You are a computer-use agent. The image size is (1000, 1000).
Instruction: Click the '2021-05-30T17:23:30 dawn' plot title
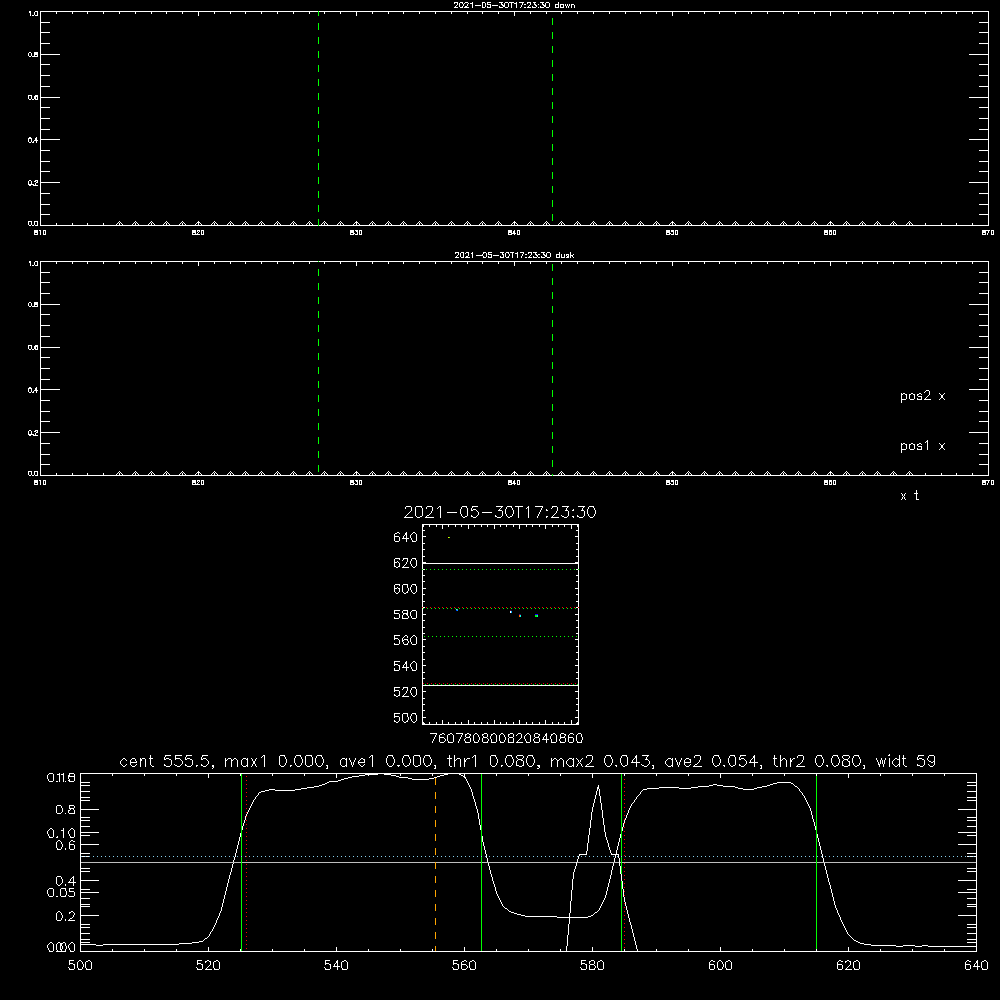point(514,5)
